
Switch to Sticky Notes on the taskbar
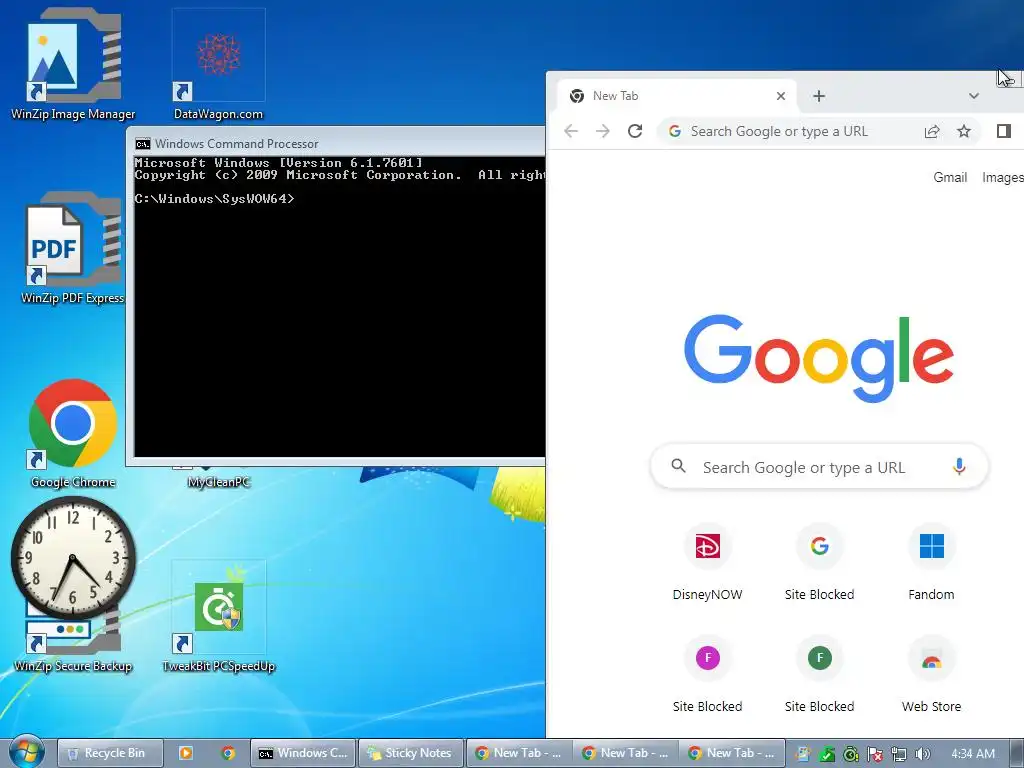[x=411, y=753]
